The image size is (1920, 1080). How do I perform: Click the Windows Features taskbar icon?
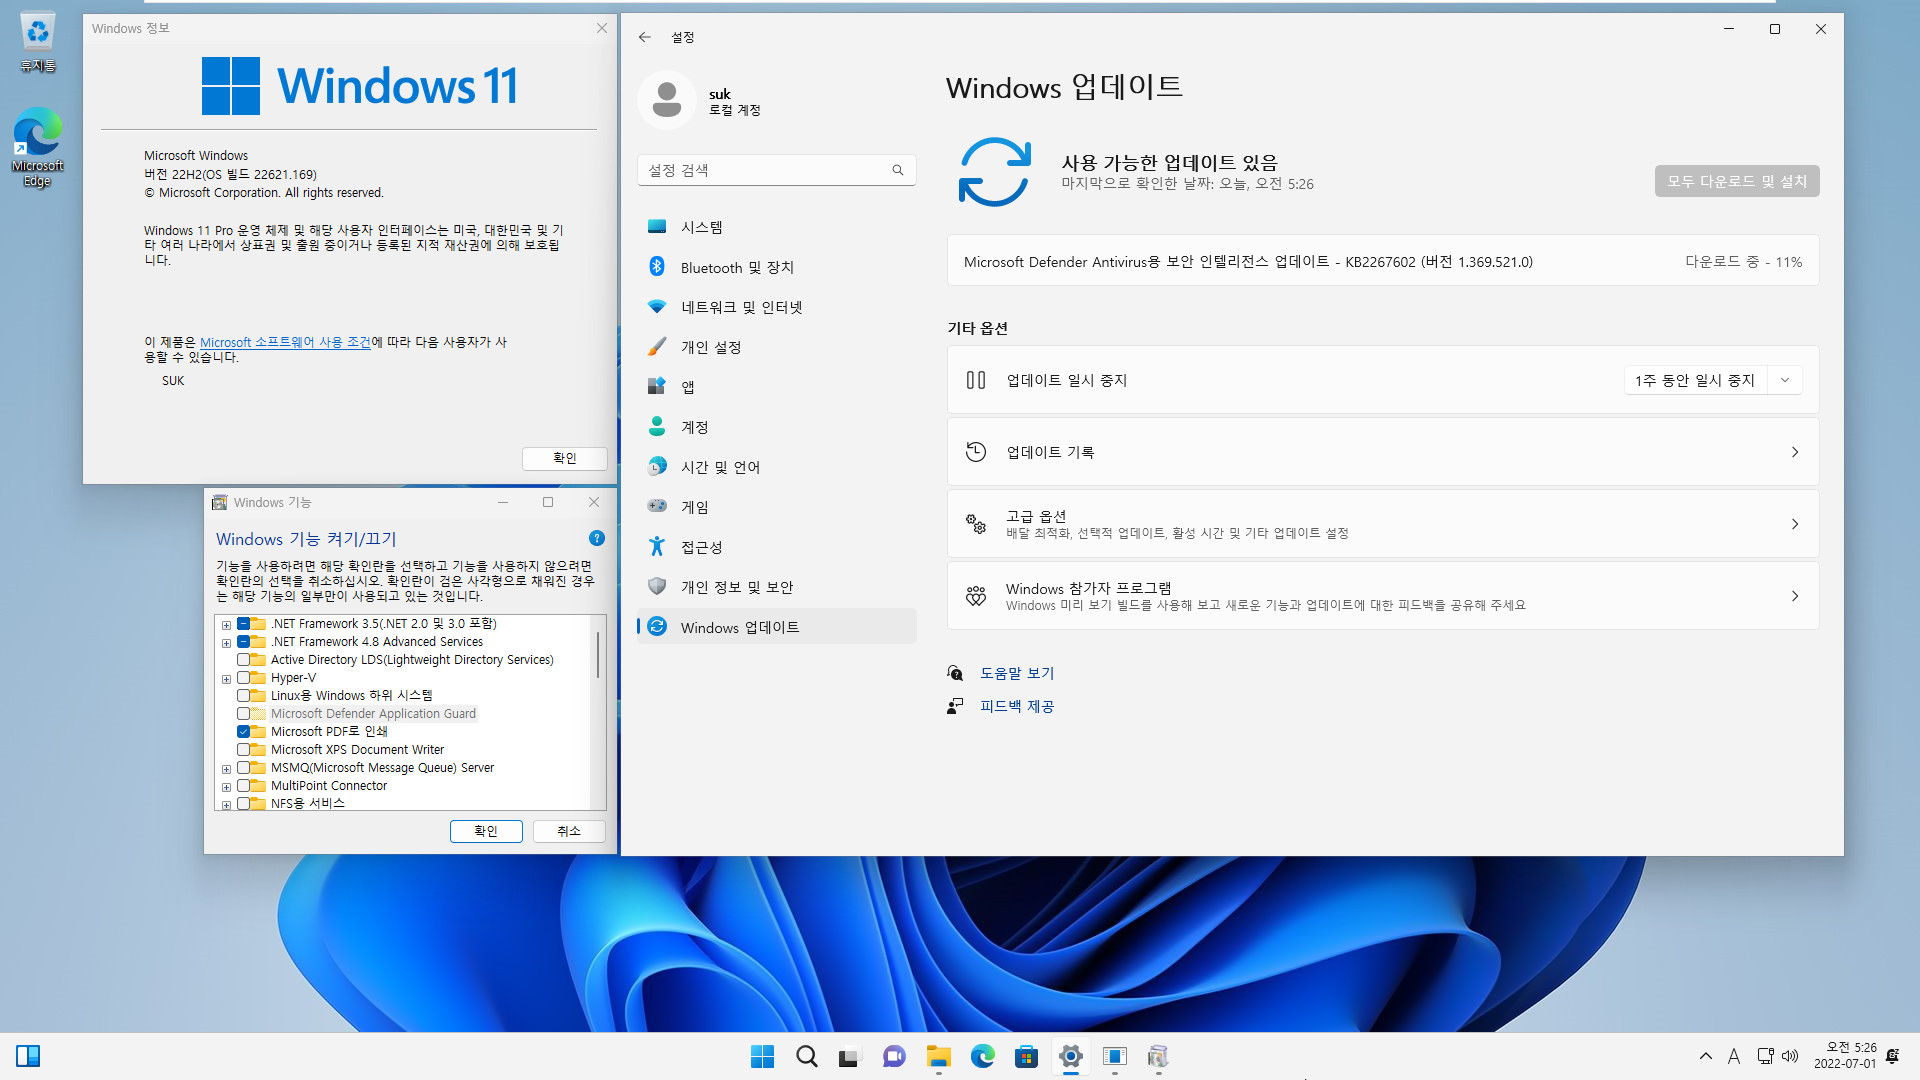1158,1056
